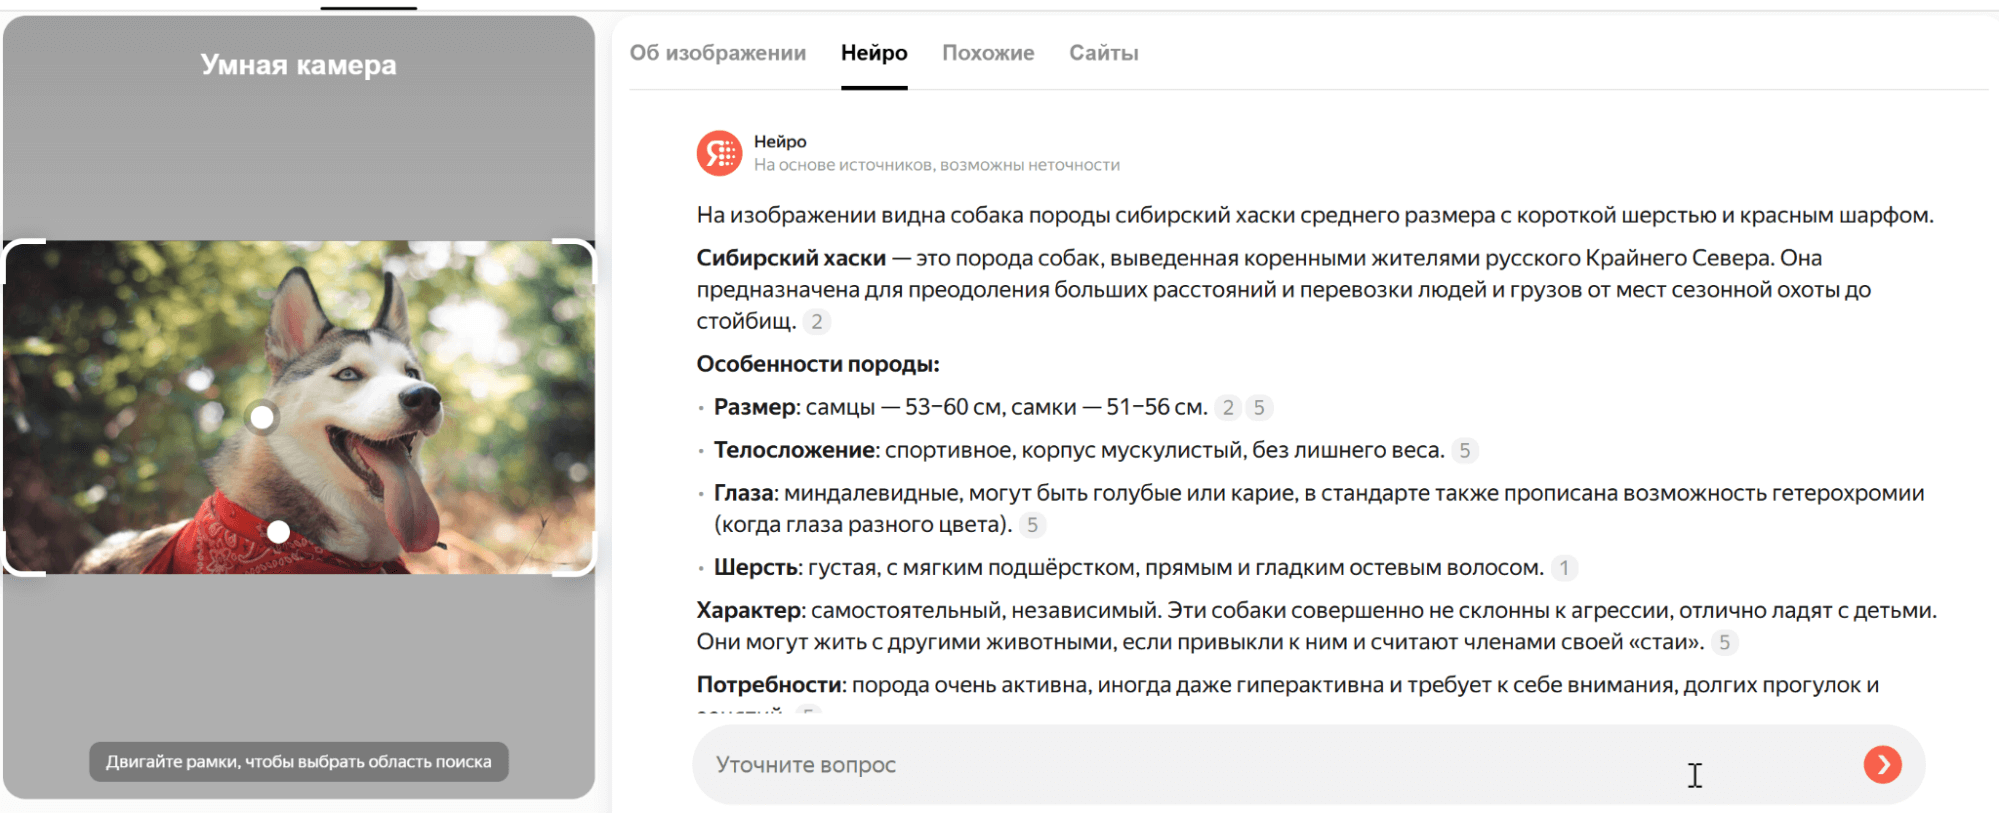Viewport: 1999px width, 814px height.
Task: Open source 5 citation after Глаза paragraph
Action: (x=1032, y=525)
